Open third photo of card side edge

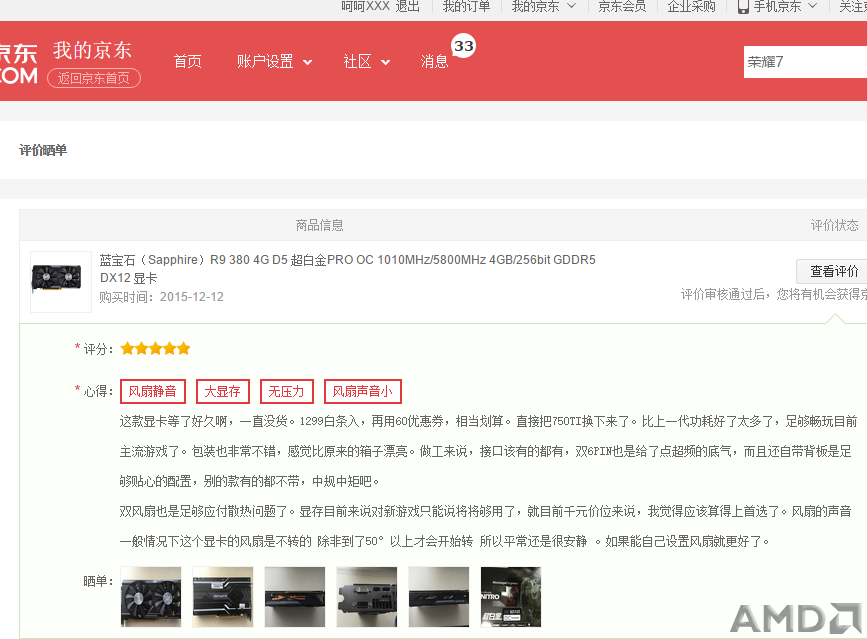295,597
